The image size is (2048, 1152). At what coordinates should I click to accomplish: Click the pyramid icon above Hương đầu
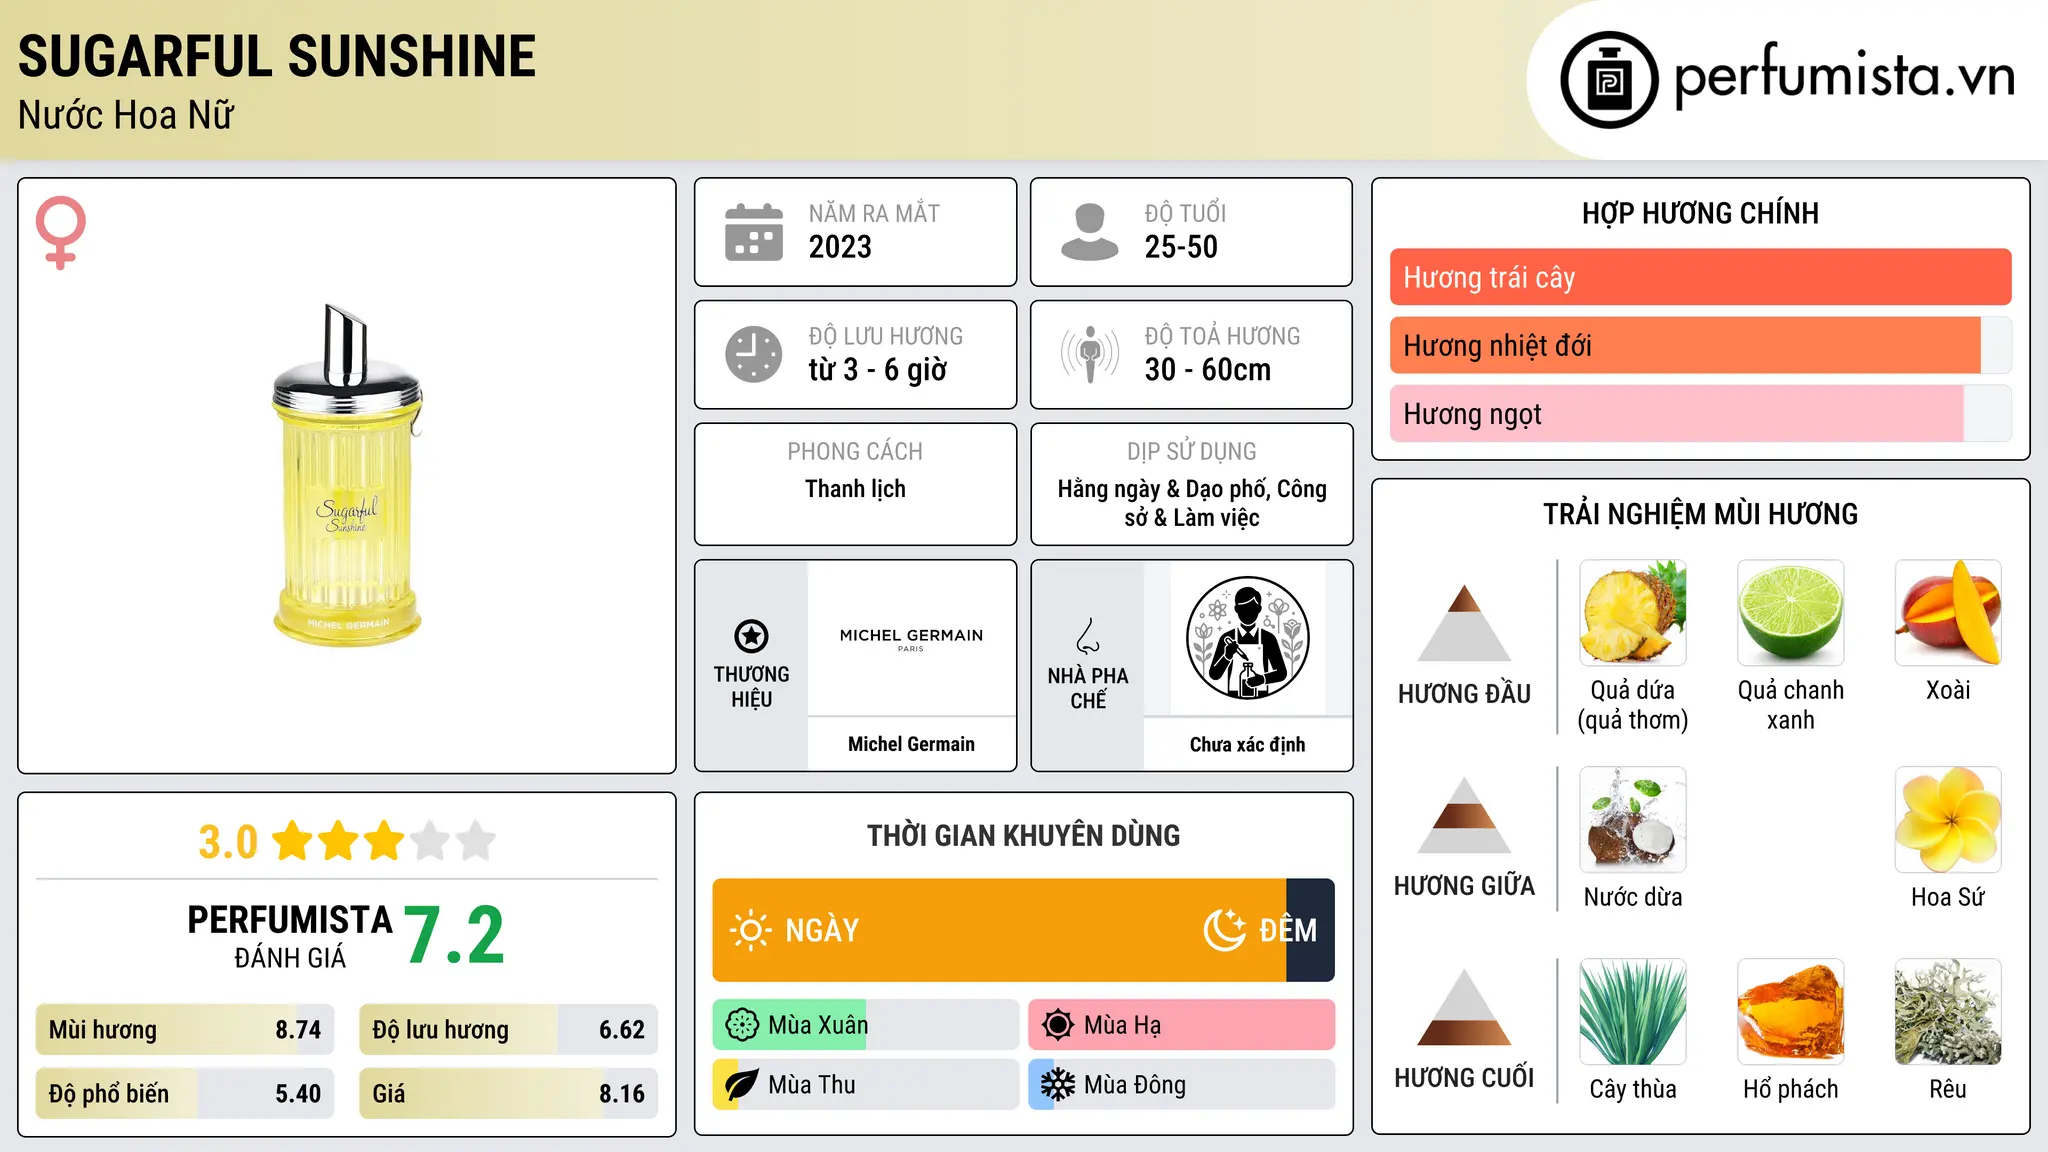point(1464,623)
